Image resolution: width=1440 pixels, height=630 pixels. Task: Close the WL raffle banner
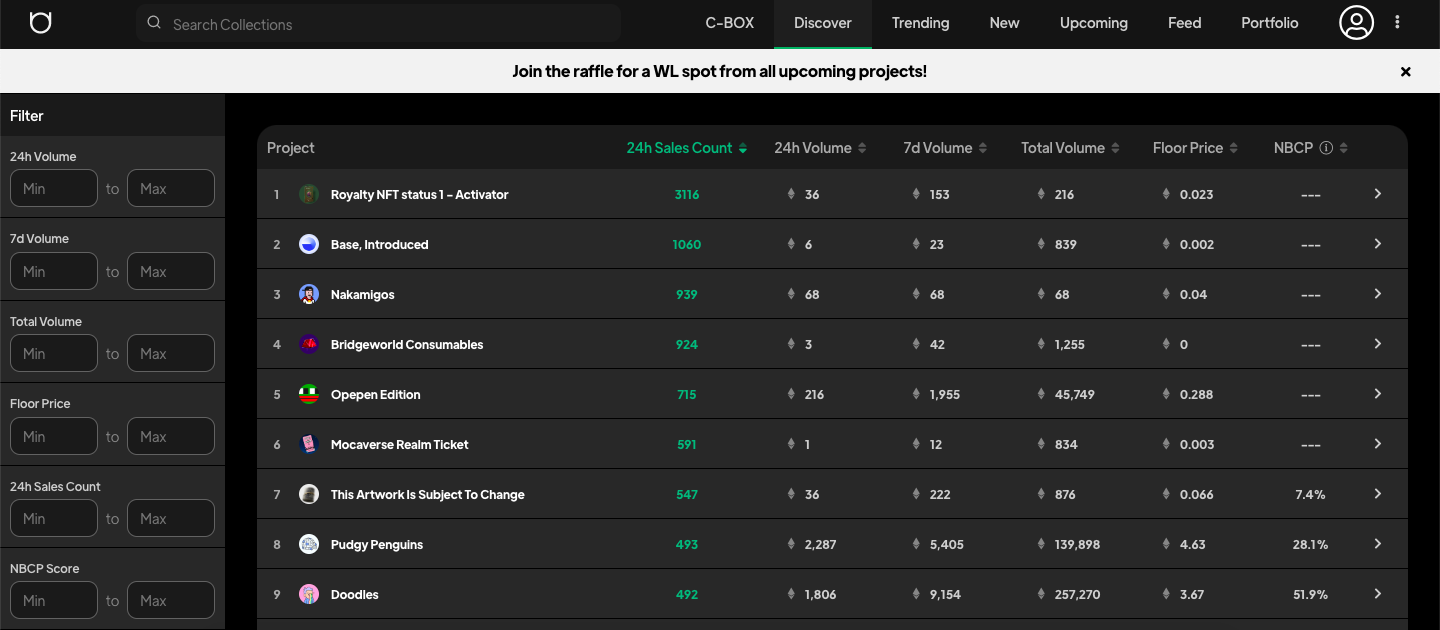[1405, 72]
